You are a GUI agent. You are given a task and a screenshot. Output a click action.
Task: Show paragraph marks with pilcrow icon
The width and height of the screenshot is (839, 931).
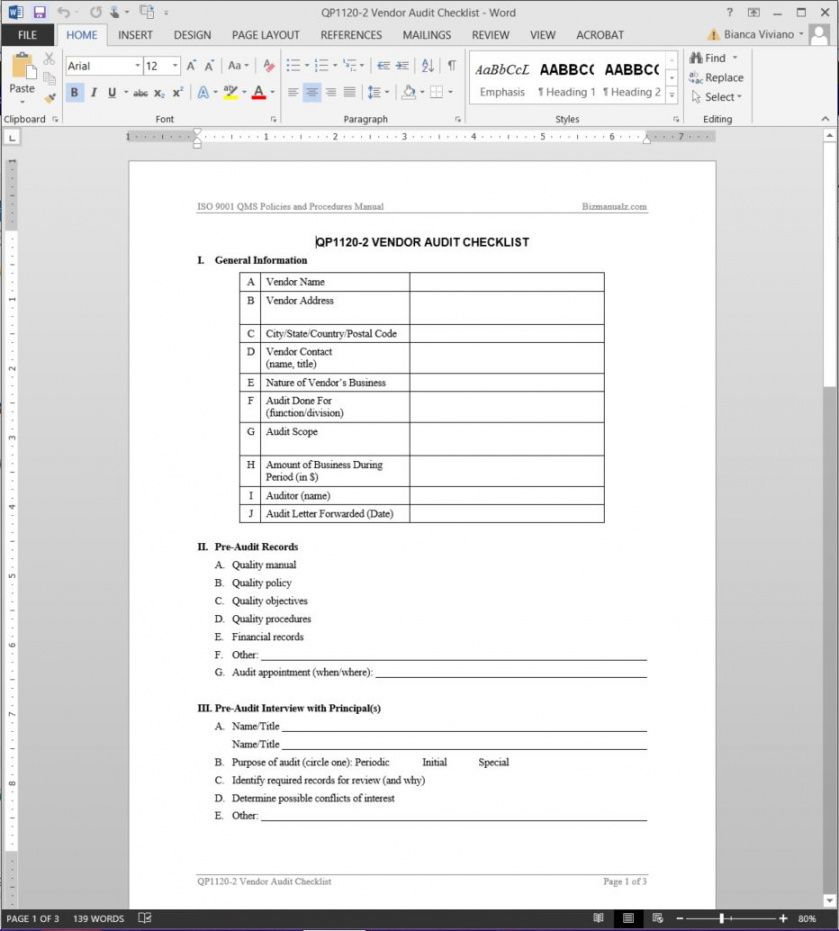(451, 66)
